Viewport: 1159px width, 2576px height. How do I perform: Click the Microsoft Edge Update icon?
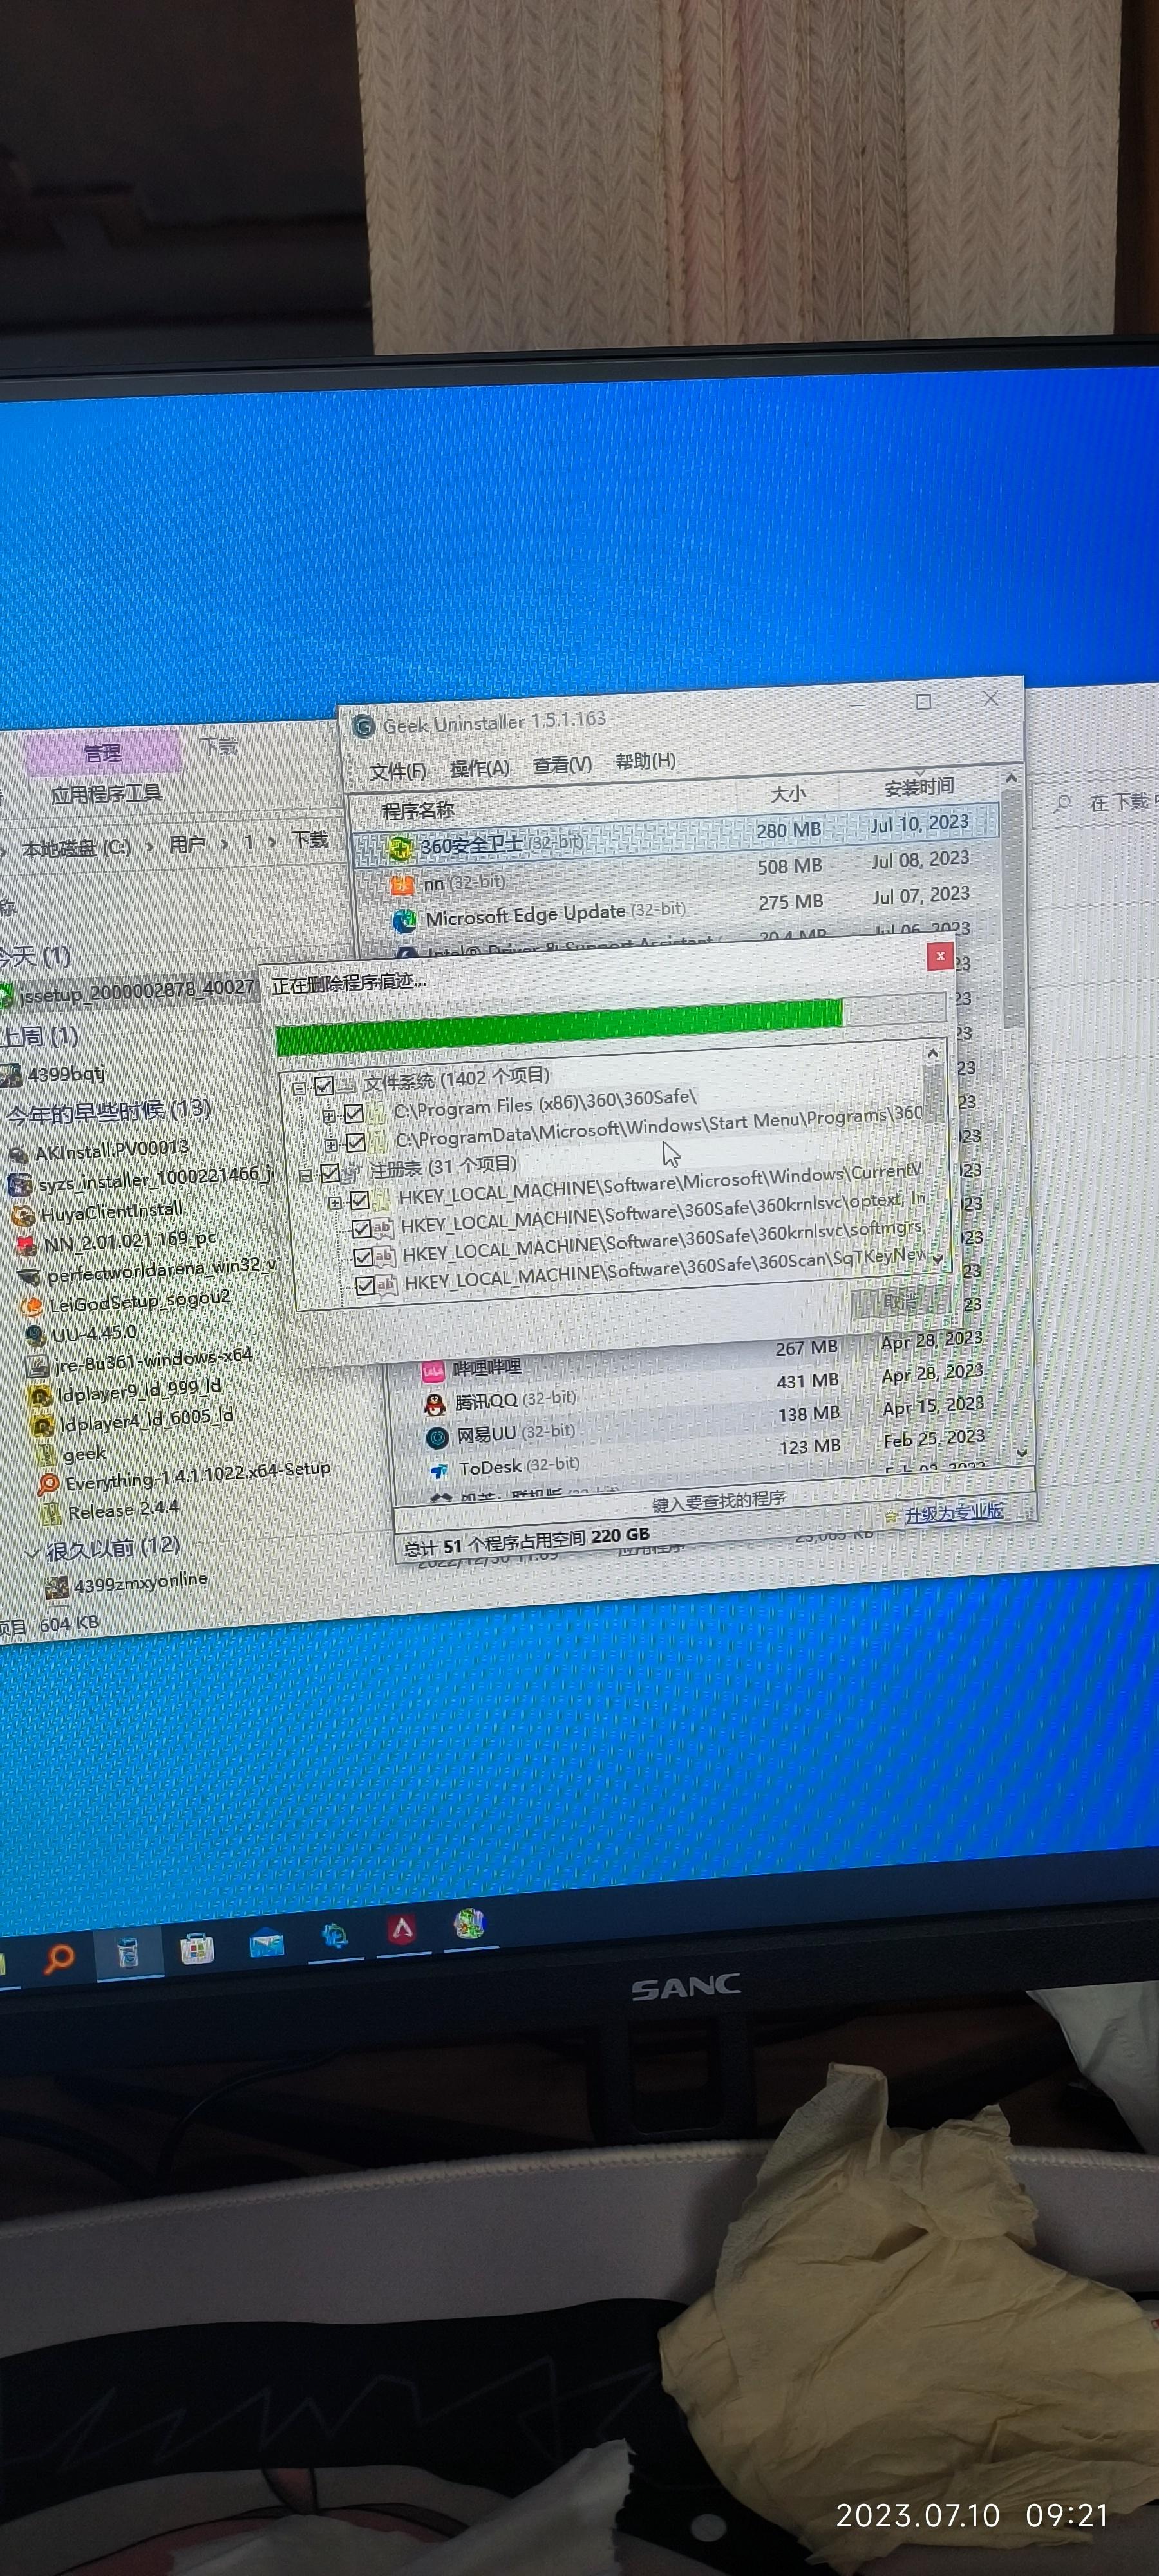point(404,920)
